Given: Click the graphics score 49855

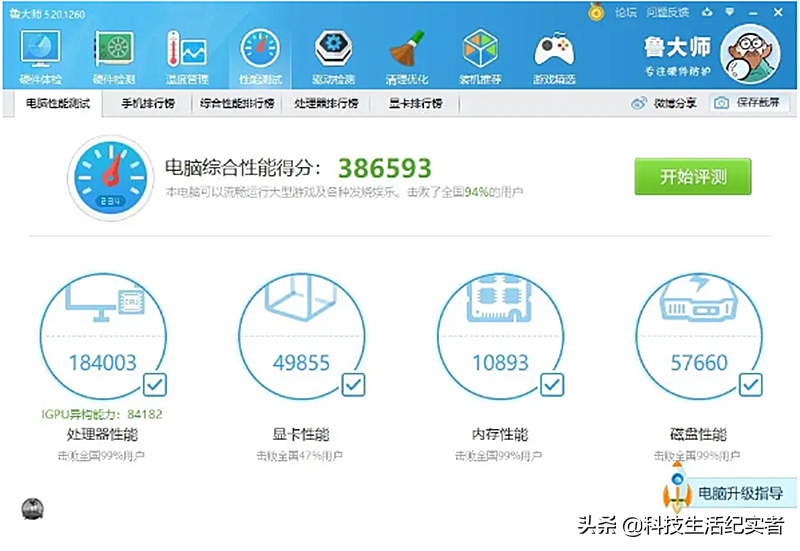Looking at the screenshot, I should [301, 363].
